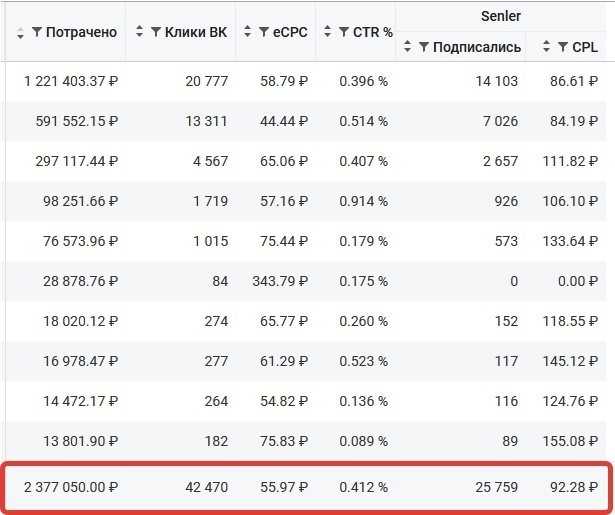Viewport: 615px width, 515px height.
Task: Select the CTR cell 0.523 %
Action: click(364, 361)
